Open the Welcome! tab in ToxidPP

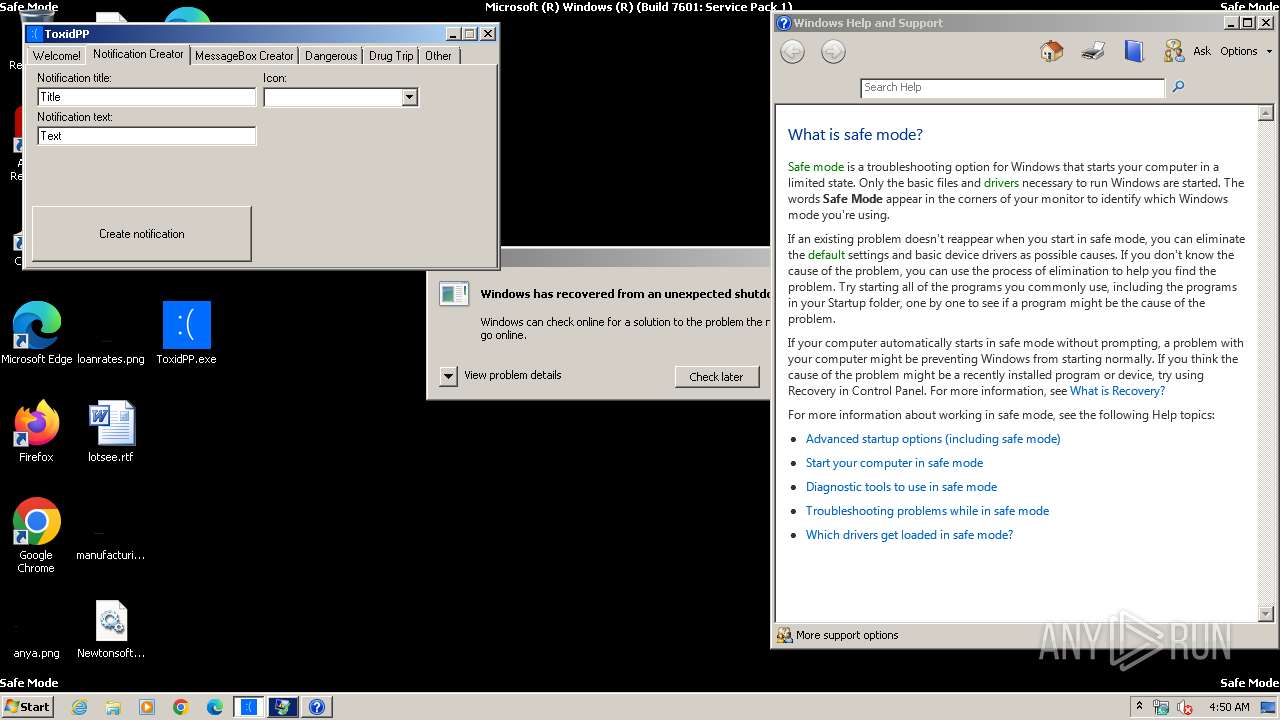point(57,56)
